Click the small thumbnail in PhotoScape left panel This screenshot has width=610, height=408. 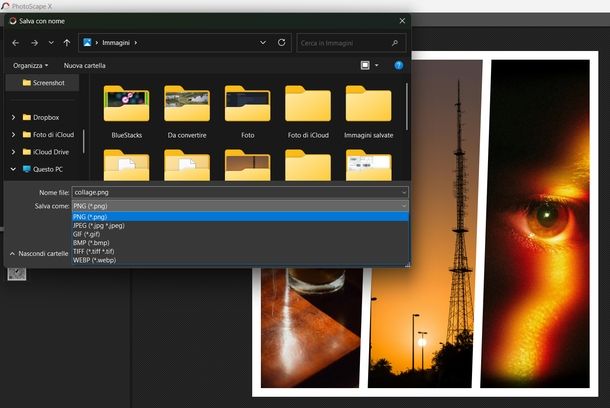pos(17,273)
